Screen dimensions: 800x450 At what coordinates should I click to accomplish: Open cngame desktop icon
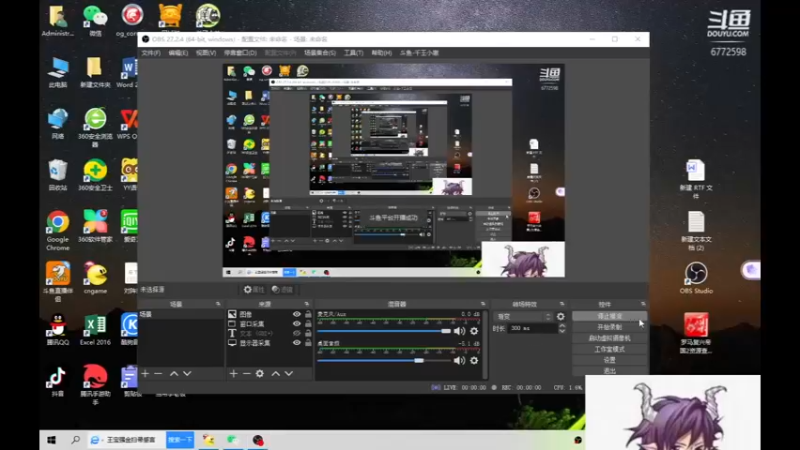pos(95,278)
